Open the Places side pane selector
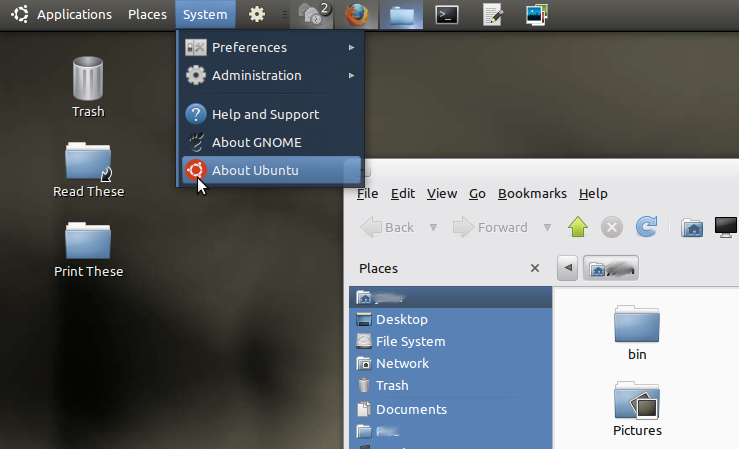 tap(378, 269)
